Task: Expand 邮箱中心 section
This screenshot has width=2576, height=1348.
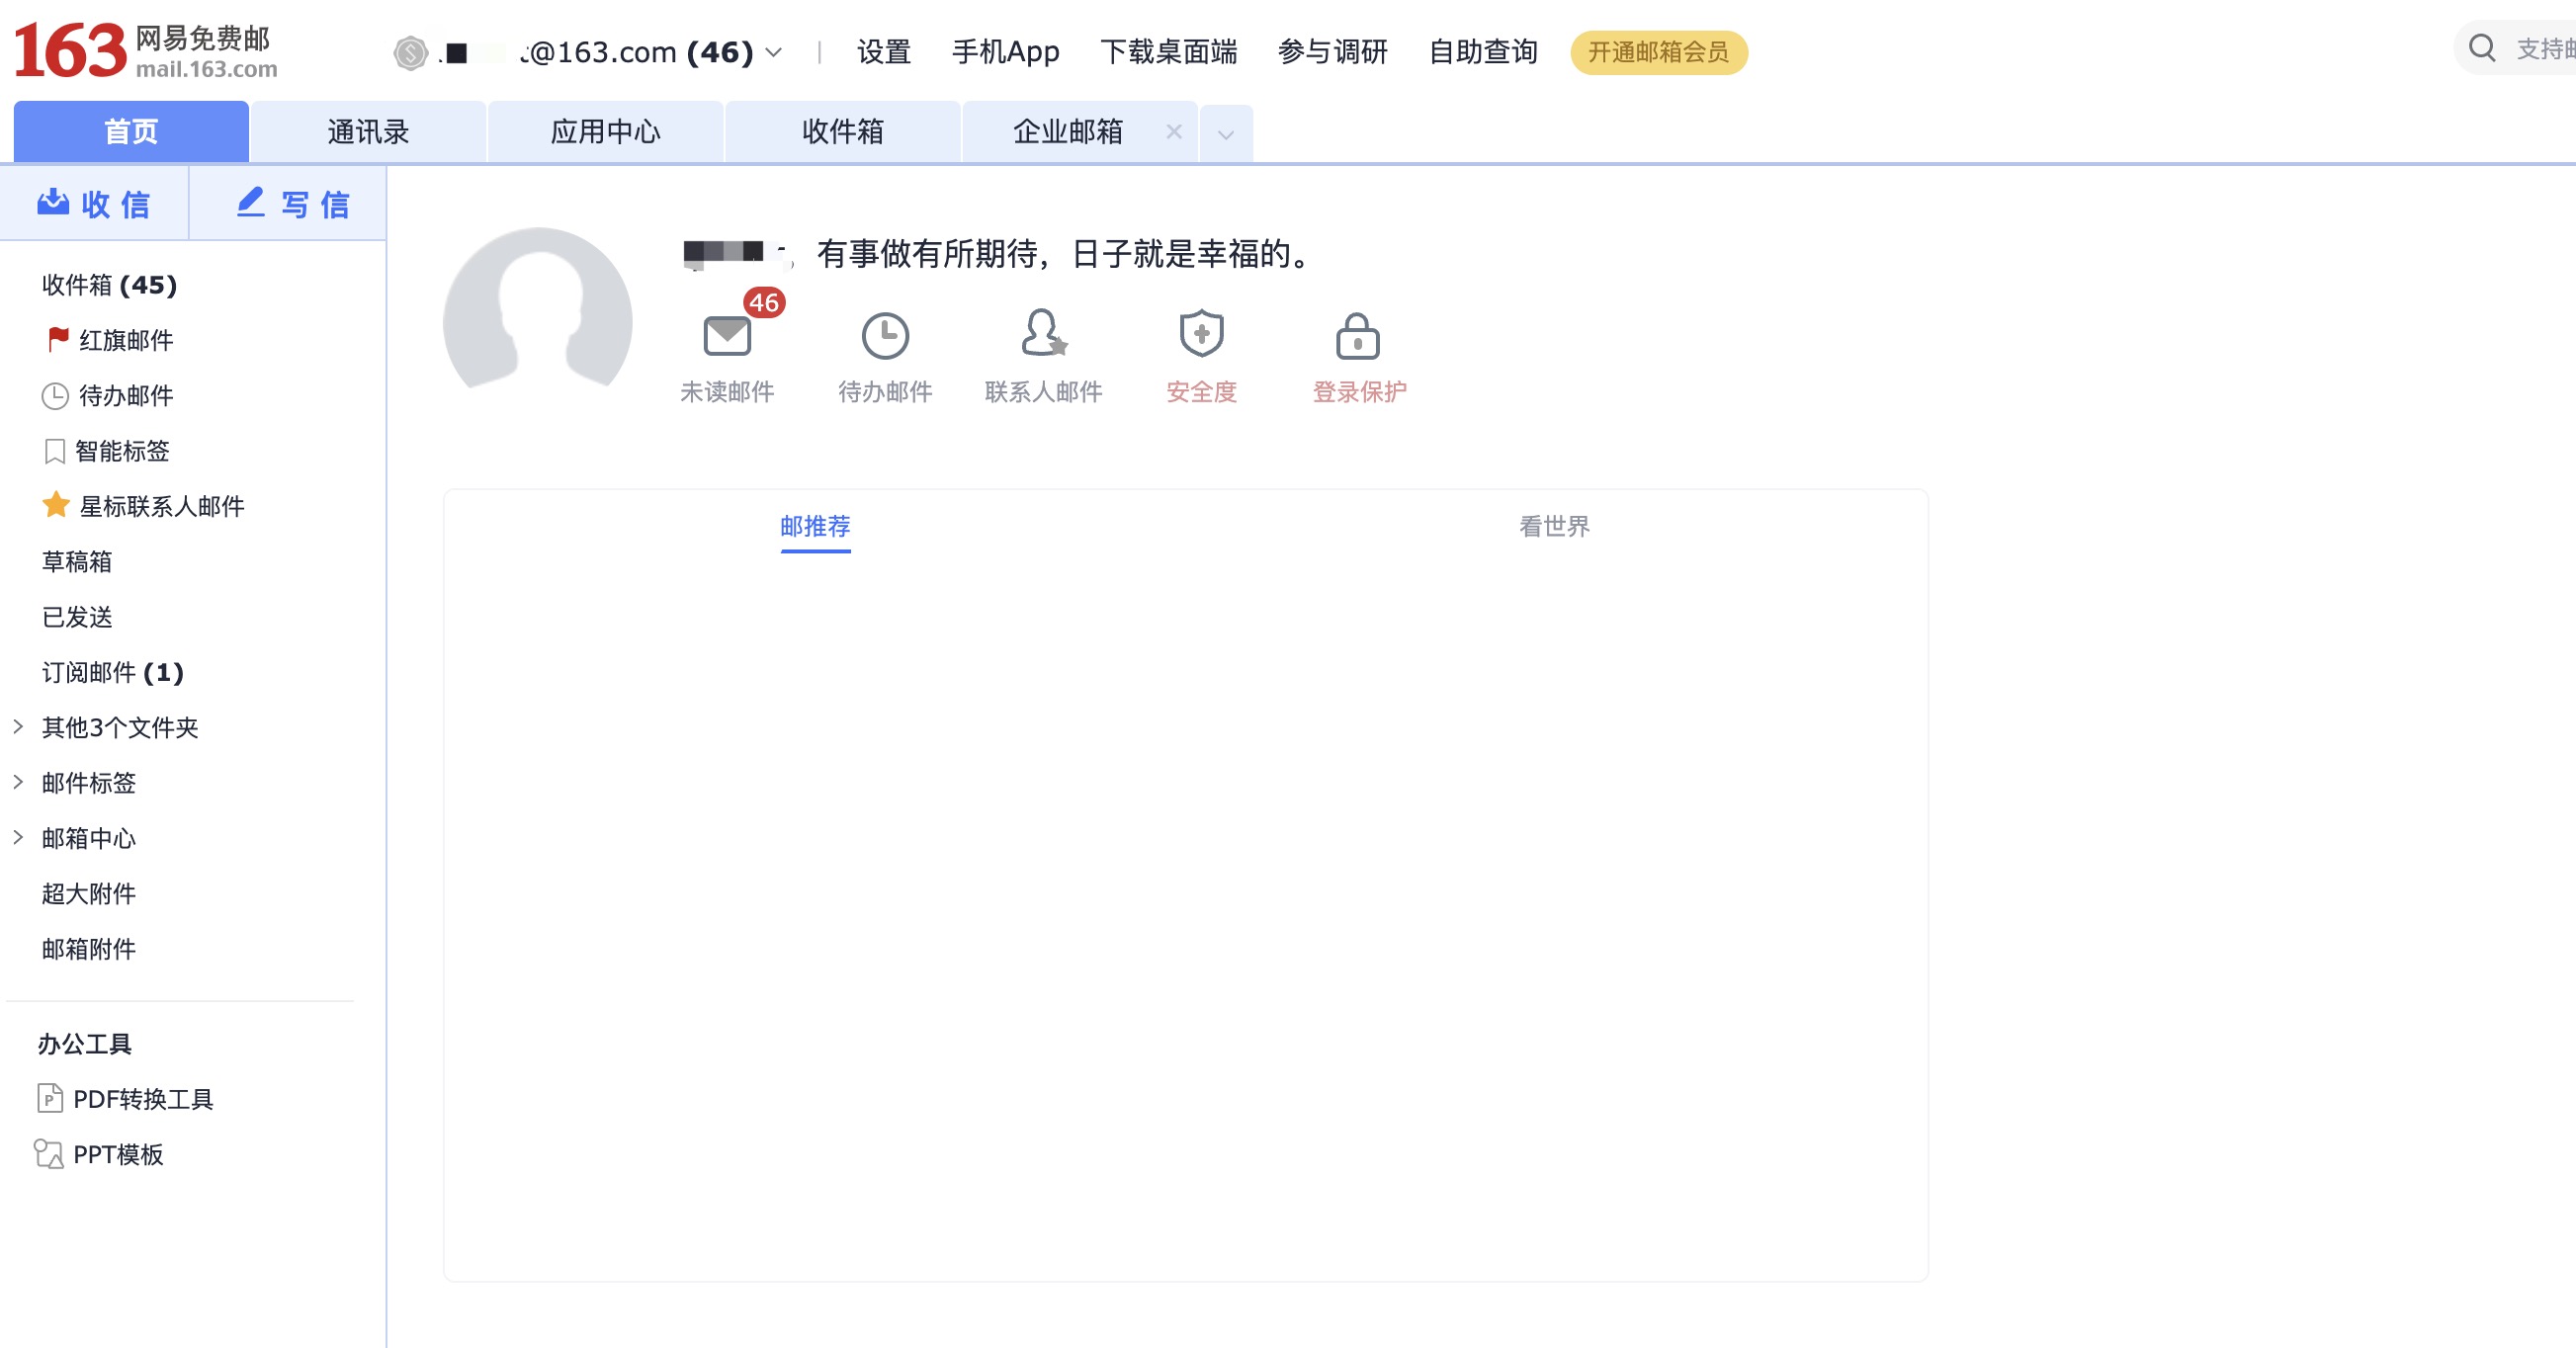Action: 18,837
